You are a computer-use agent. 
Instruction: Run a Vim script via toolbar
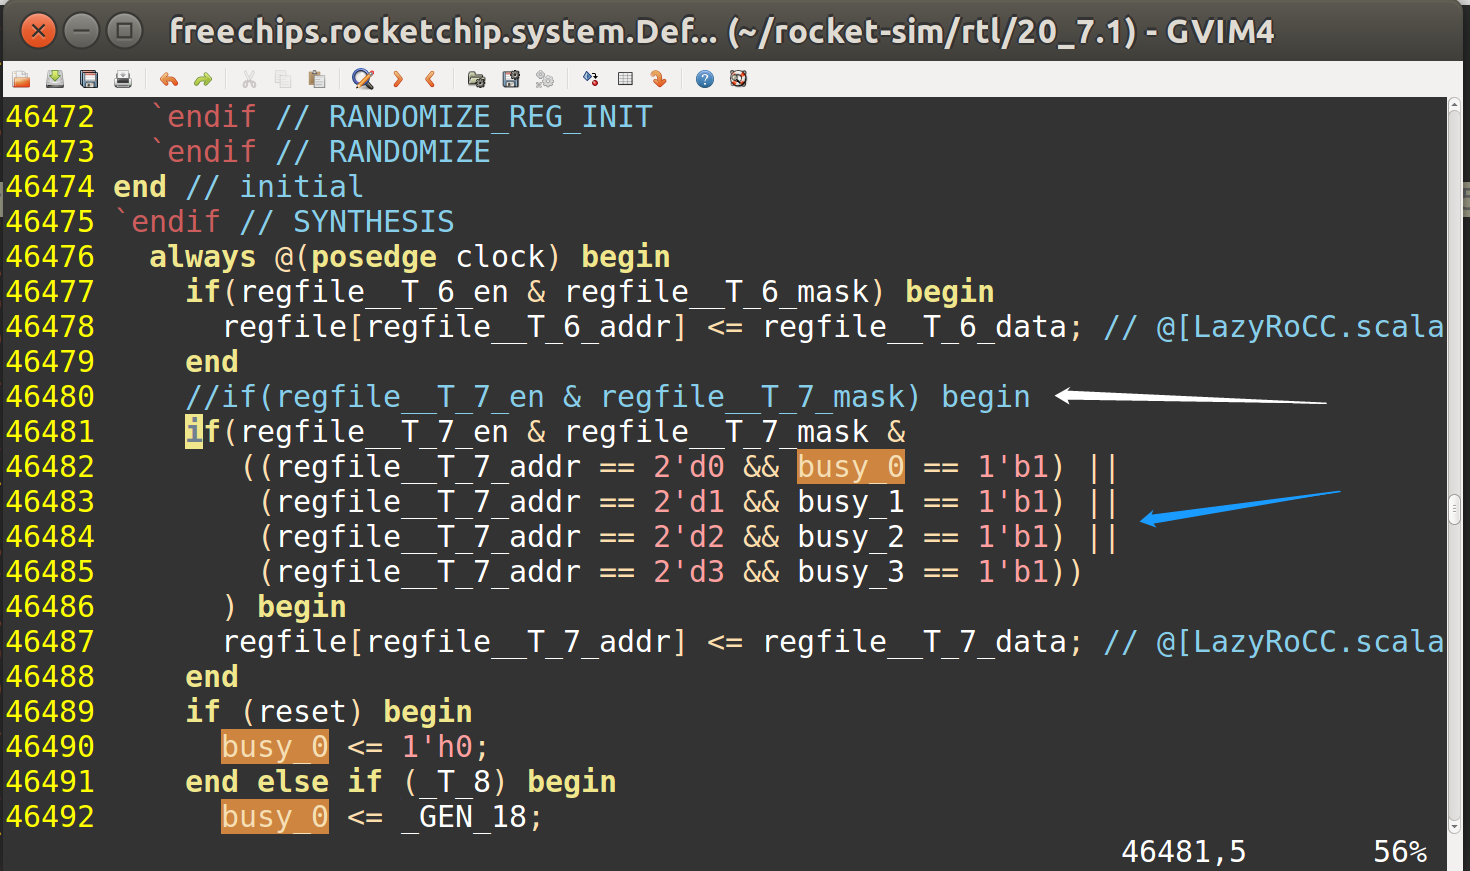point(545,79)
